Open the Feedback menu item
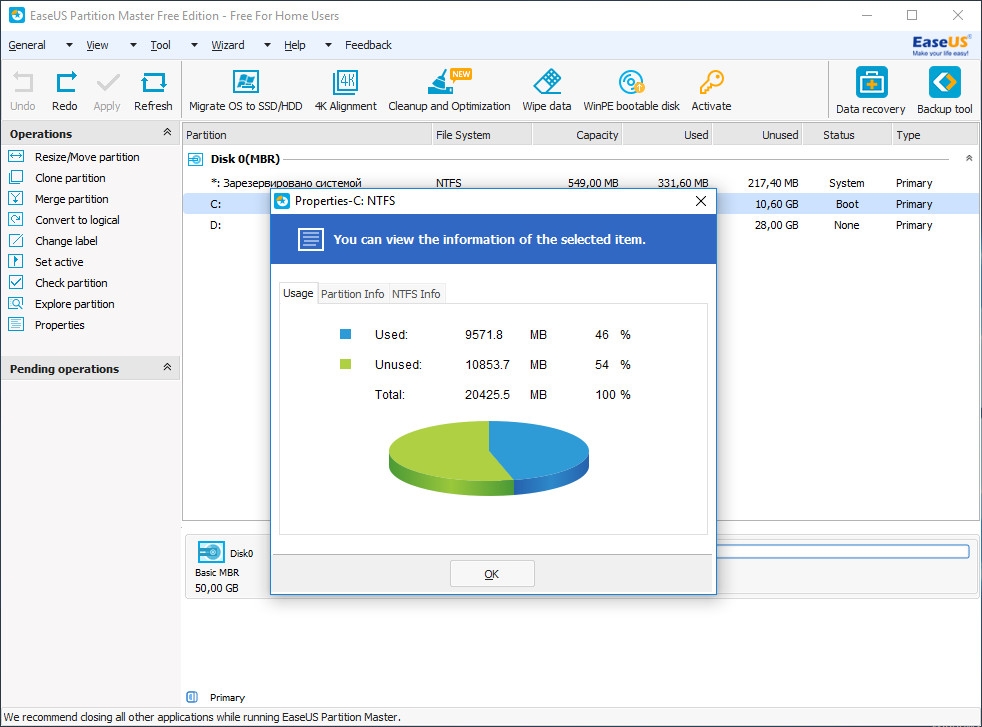This screenshot has height=727, width=982. click(368, 45)
